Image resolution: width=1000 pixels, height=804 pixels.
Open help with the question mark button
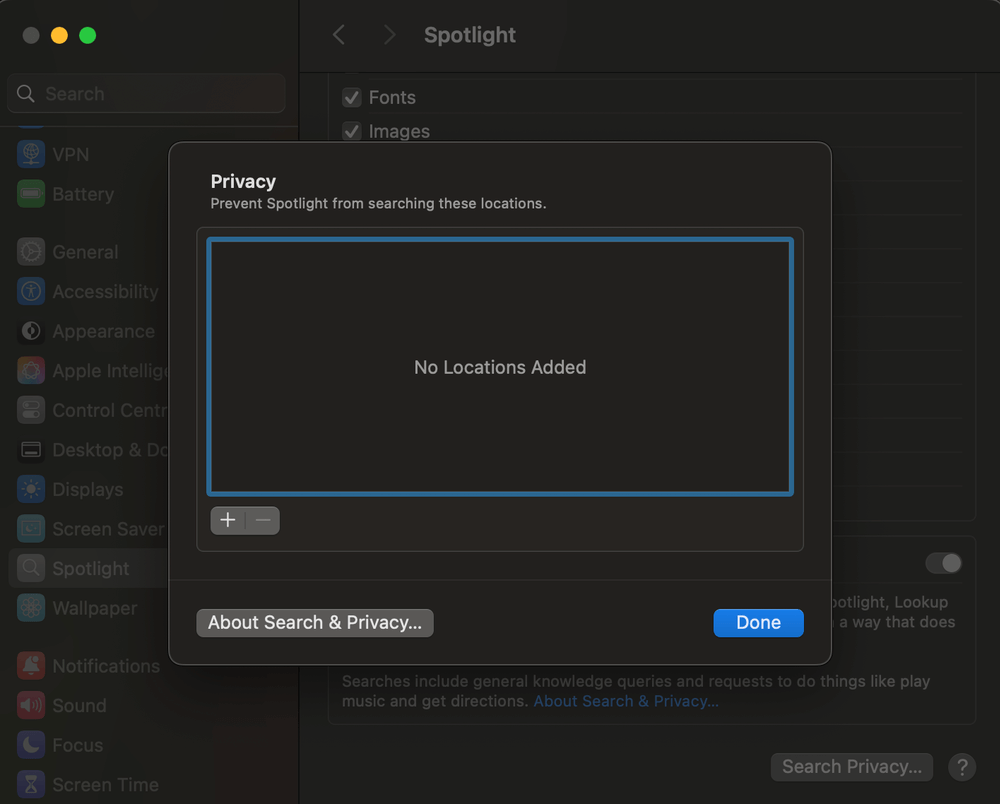962,766
